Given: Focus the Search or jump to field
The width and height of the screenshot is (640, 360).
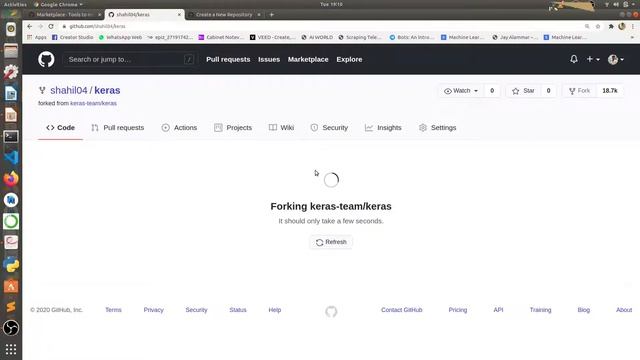Looking at the screenshot, I should tap(129, 60).
